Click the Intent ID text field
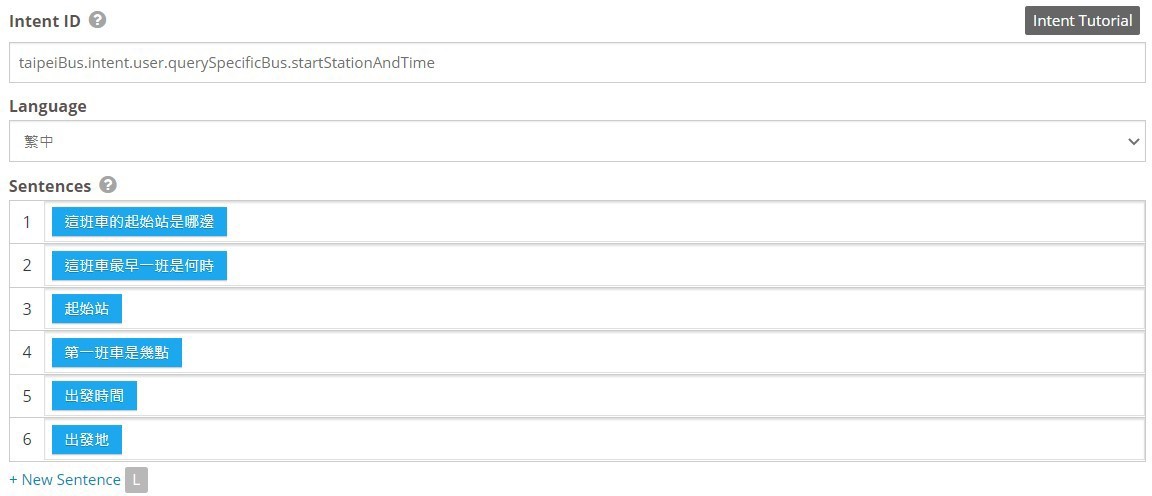Screen dimensions: 1152x496 (x=577, y=62)
